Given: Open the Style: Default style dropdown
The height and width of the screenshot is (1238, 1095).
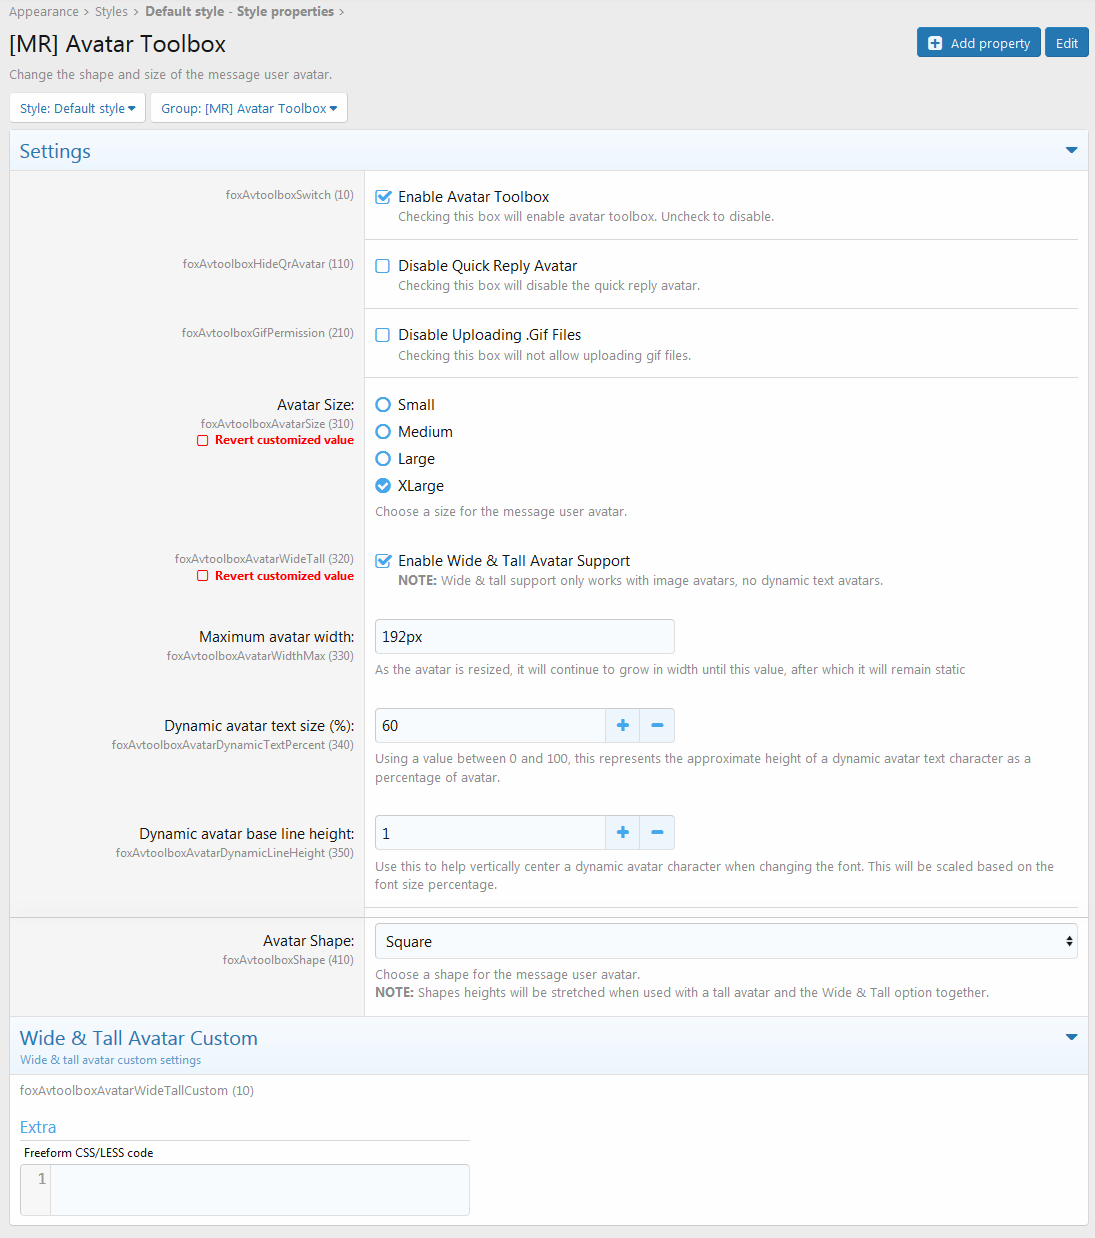Looking at the screenshot, I should 77,108.
